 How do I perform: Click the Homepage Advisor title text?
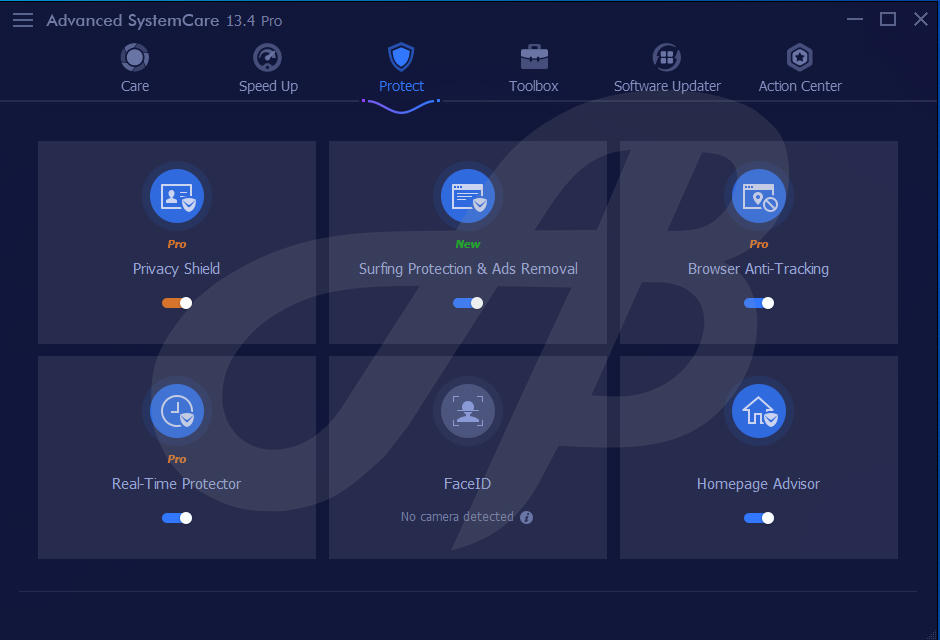pyautogui.click(x=758, y=484)
